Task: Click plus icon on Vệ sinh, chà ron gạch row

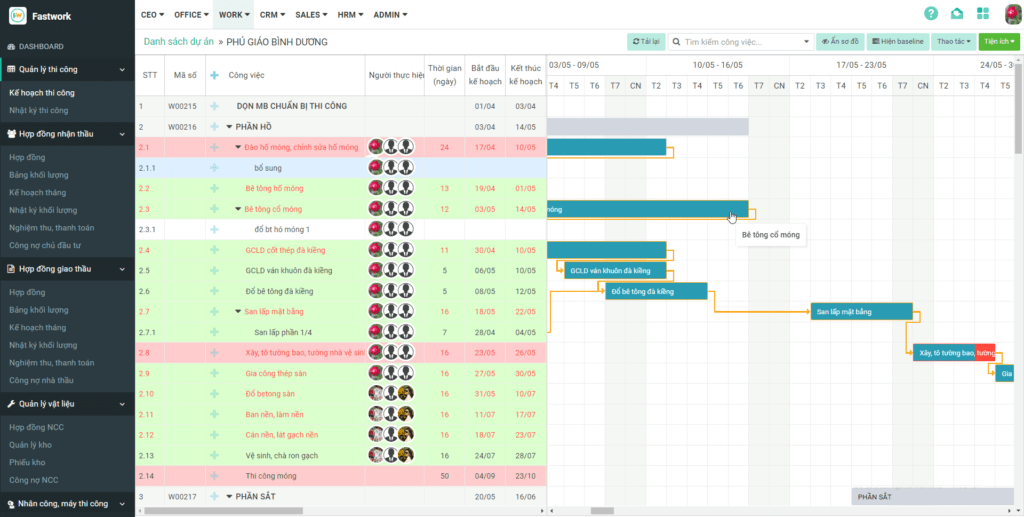Action: [214, 455]
